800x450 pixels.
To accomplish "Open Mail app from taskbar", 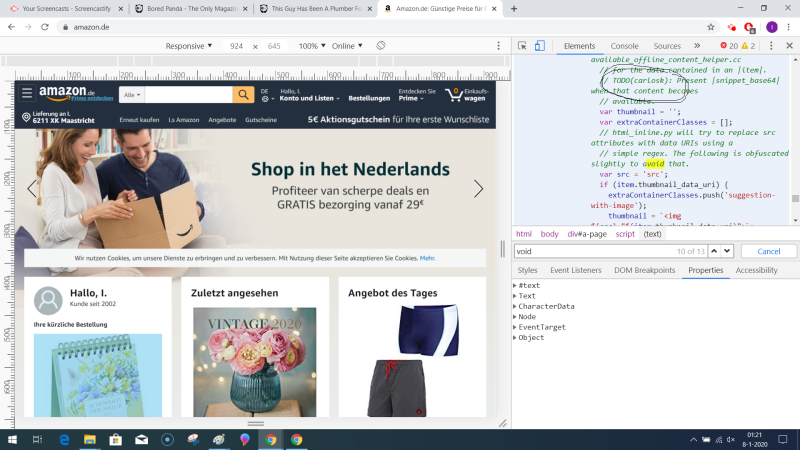I will pyautogui.click(x=142, y=439).
